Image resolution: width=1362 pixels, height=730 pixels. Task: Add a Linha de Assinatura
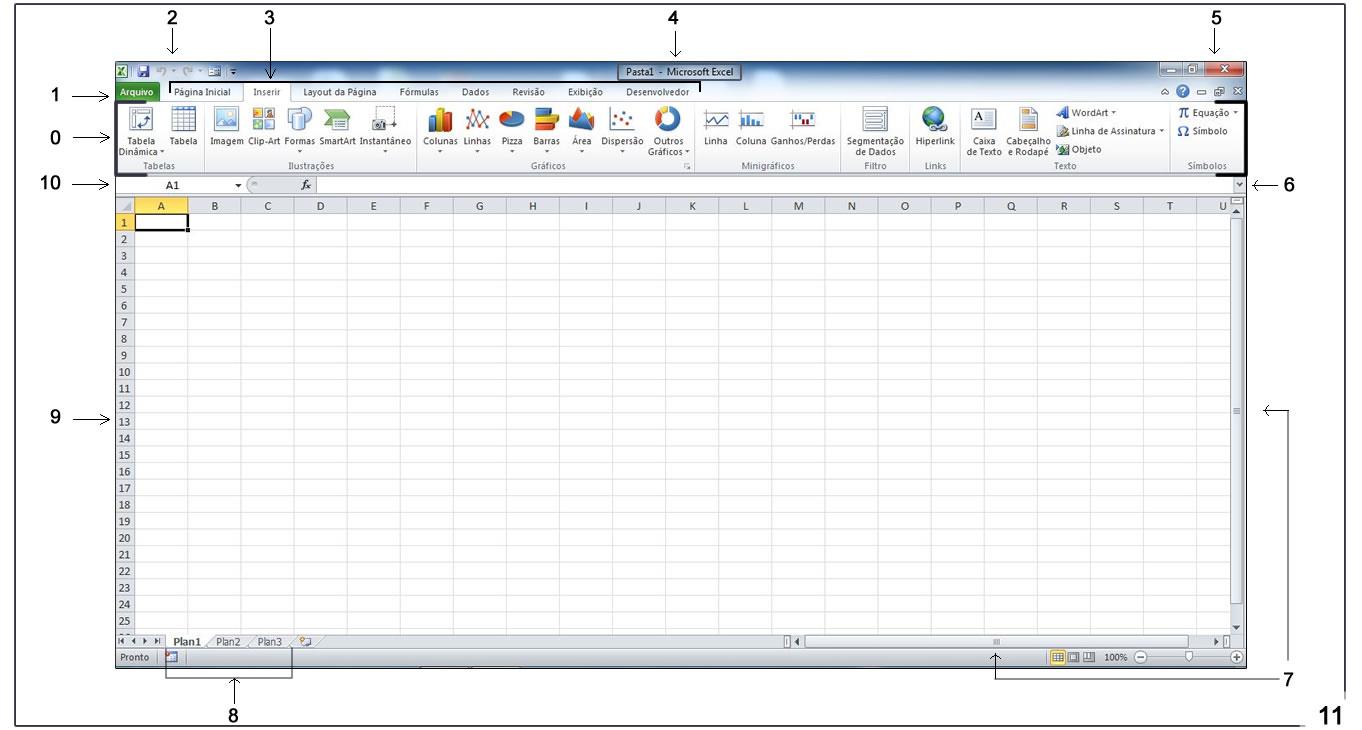pyautogui.click(x=1110, y=131)
